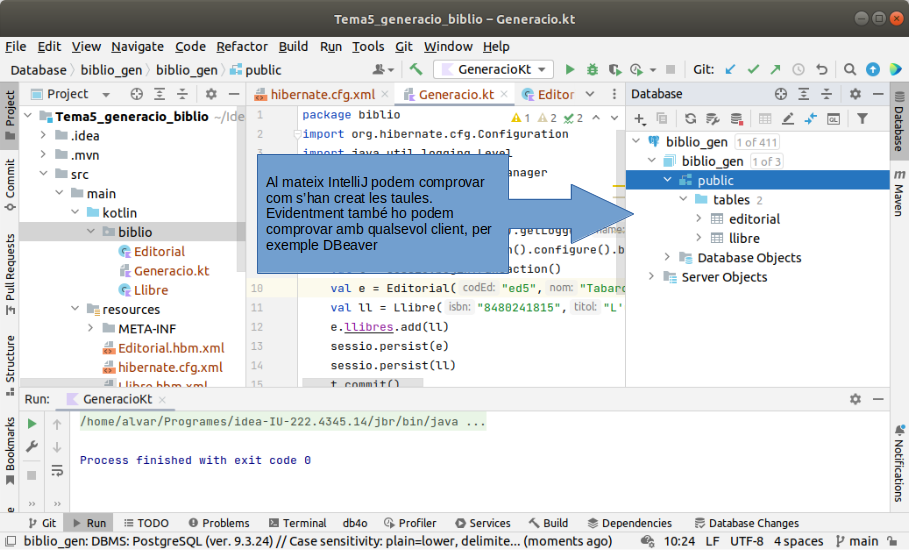Update project via Git blue arrow
This screenshot has width=909, height=550.
[x=730, y=70]
